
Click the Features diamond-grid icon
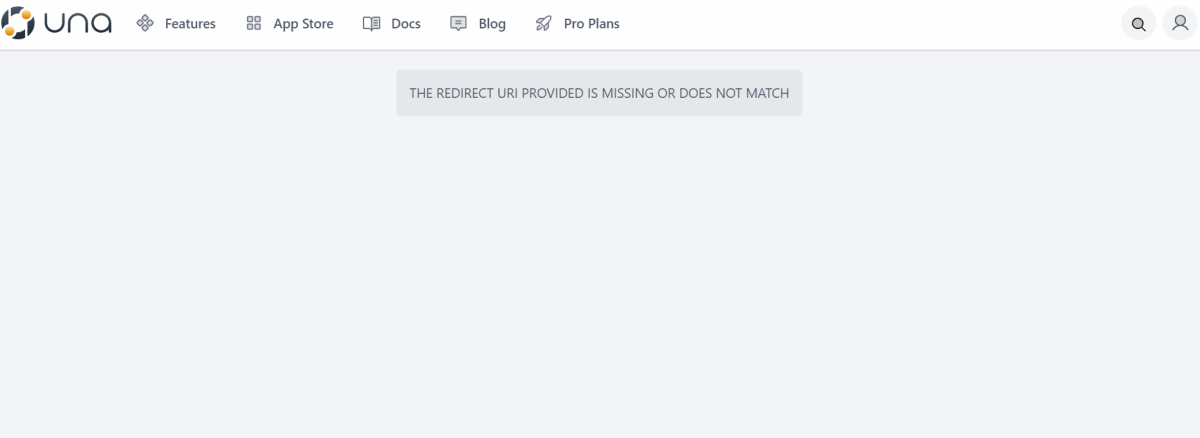(x=144, y=24)
